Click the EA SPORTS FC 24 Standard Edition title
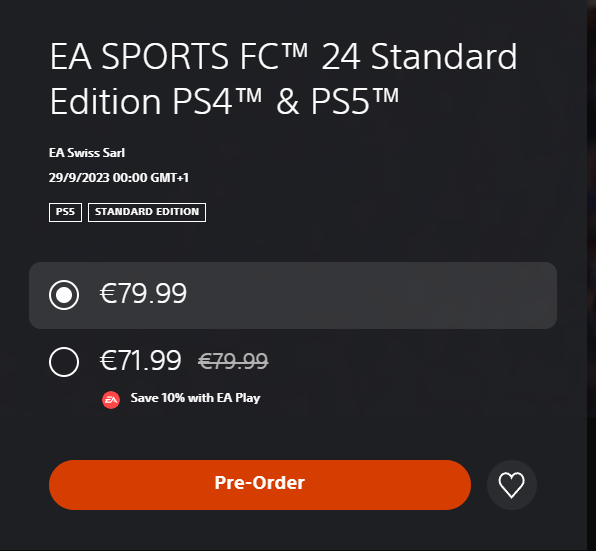Viewport: 596px width, 551px height. pos(283,79)
